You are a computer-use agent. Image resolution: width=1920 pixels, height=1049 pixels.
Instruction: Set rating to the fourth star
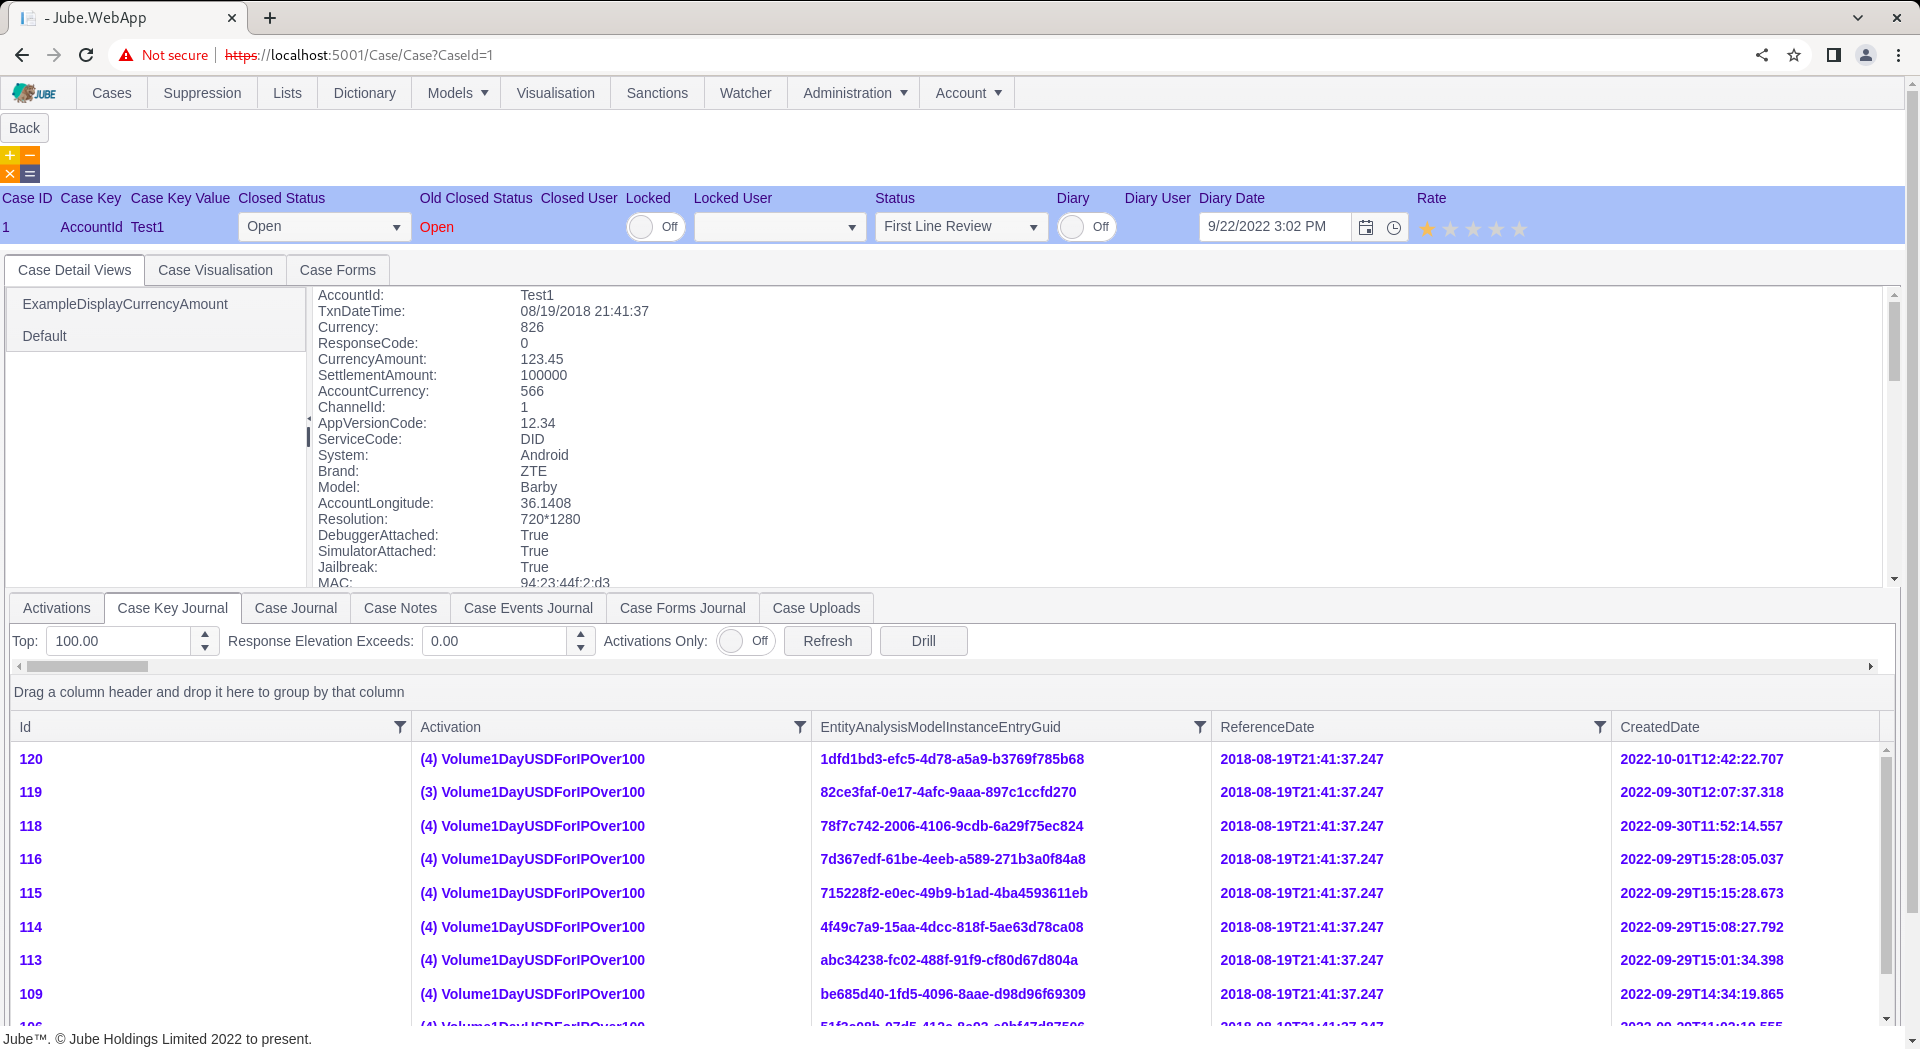[1496, 229]
